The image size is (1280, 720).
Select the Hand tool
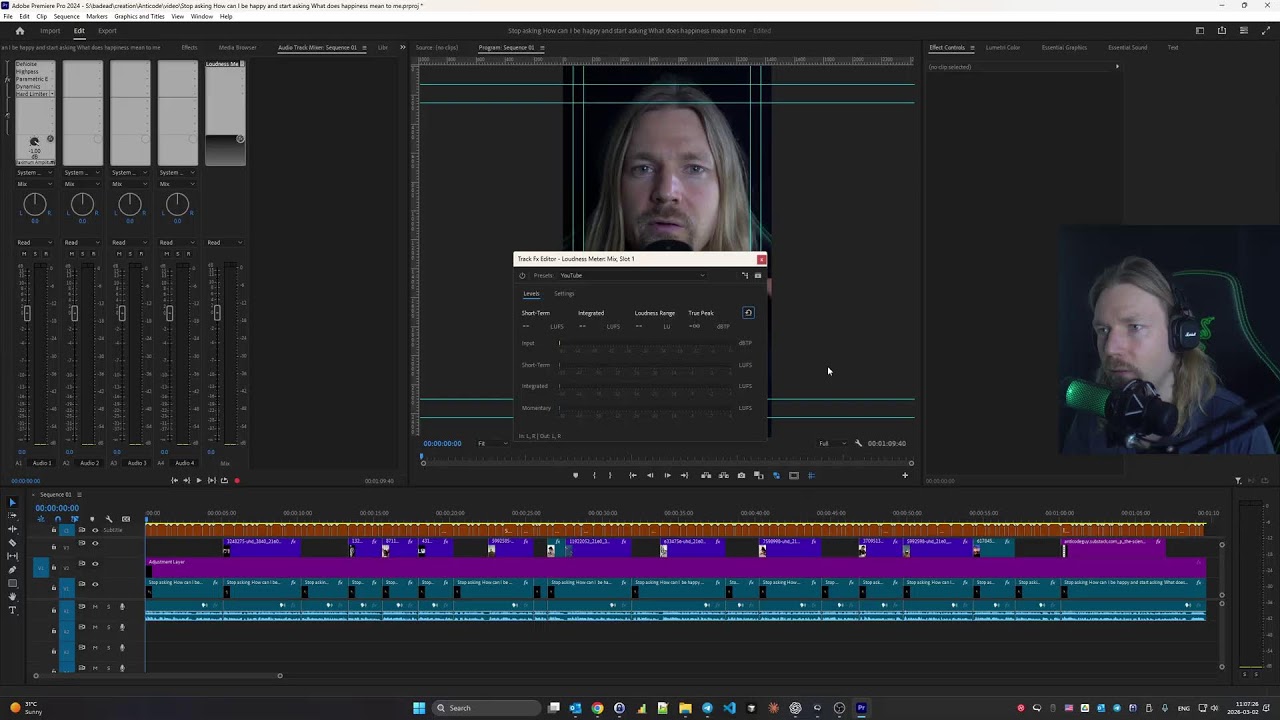click(x=13, y=597)
